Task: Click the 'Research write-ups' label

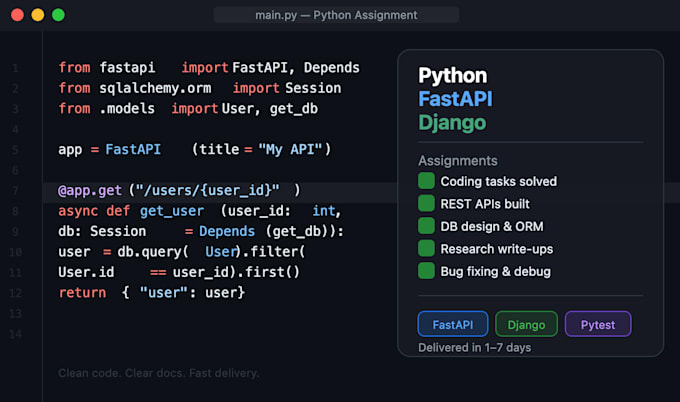Action: 497,249
